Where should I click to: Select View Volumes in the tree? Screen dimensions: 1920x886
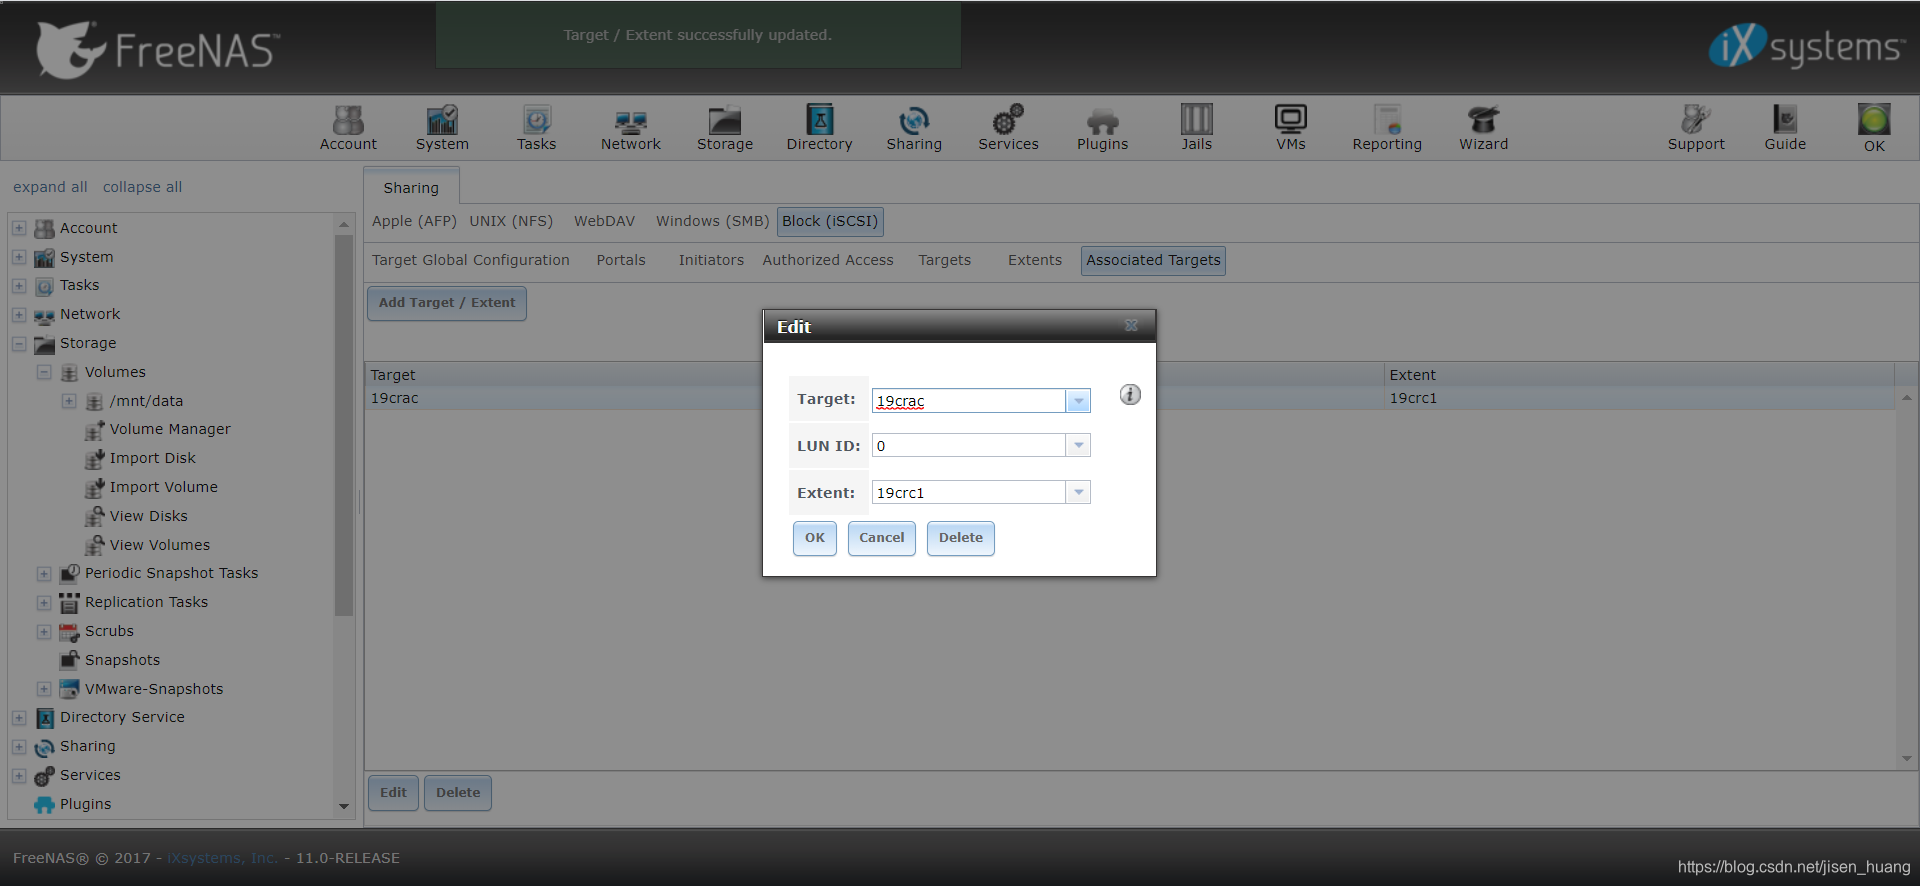pos(159,545)
